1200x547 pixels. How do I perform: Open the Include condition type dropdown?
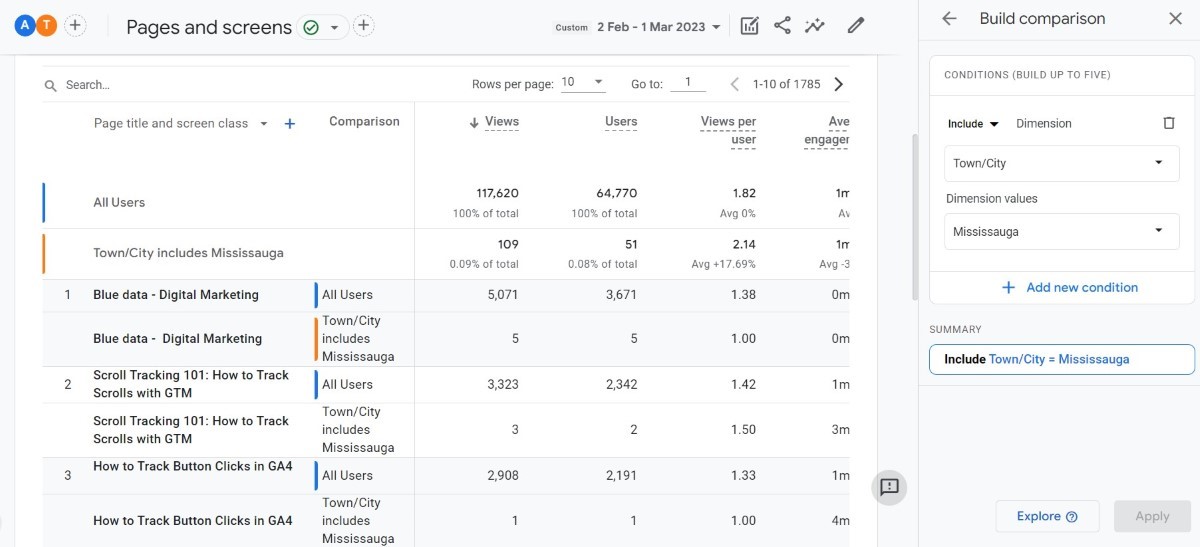coord(973,124)
